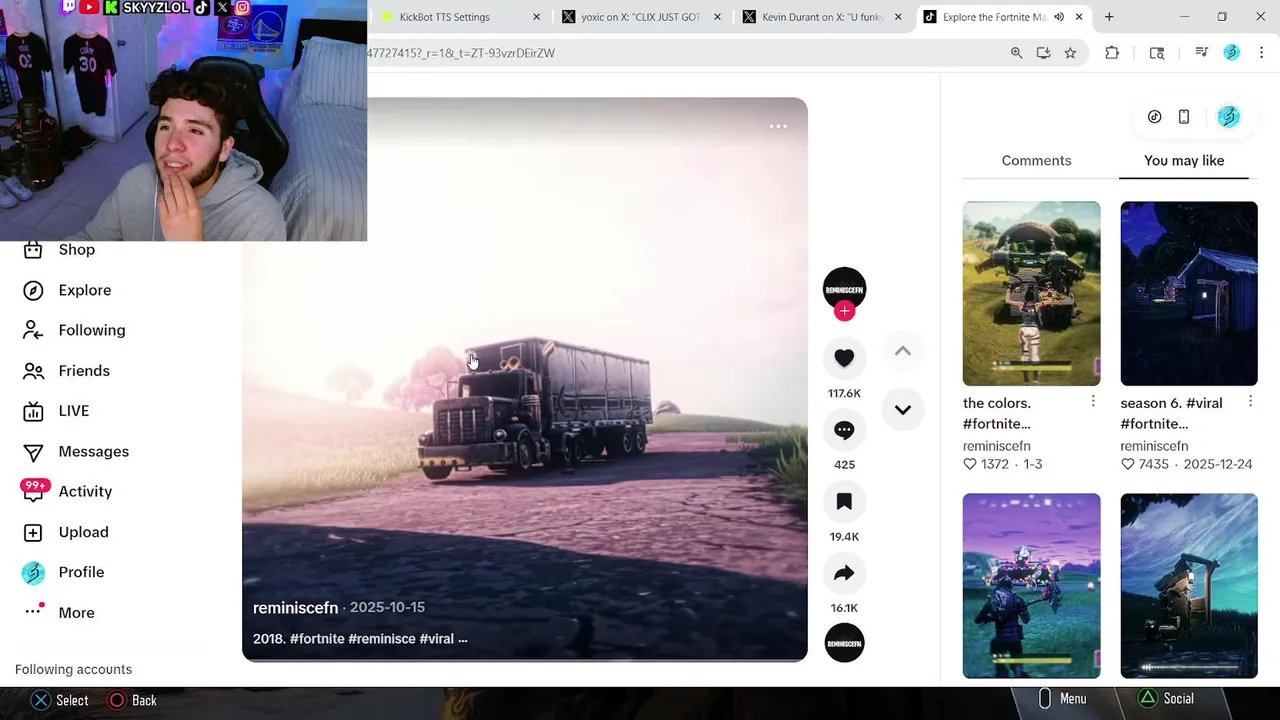Switch to the You may like tab

[x=1184, y=160]
